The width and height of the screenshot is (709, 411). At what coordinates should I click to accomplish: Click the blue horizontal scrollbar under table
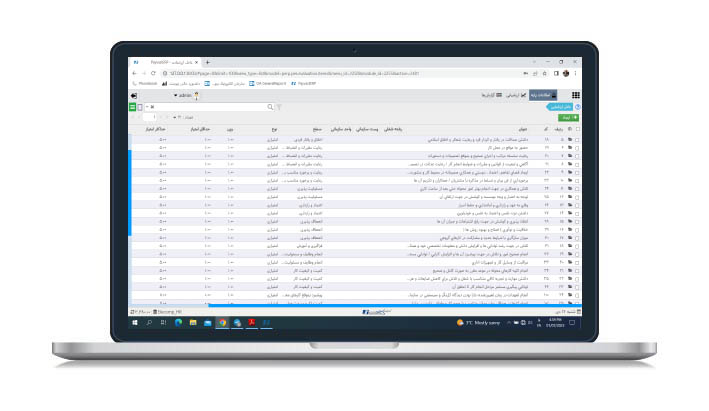click(x=394, y=306)
